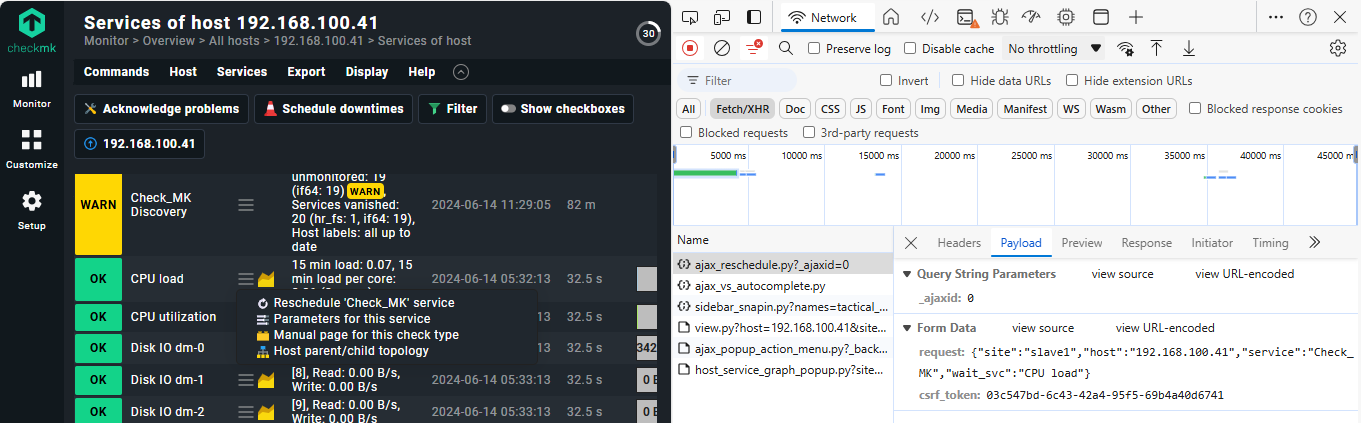Click the record network log button
This screenshot has width=1361, height=423.
pos(690,48)
